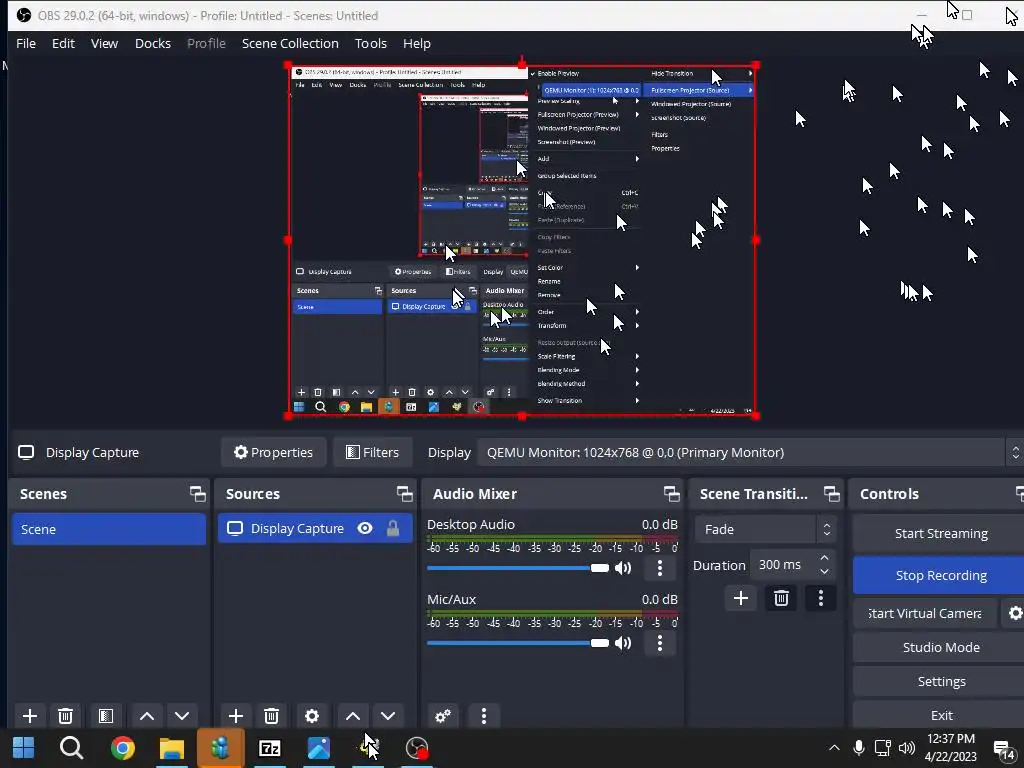Viewport: 1024px width, 768px height.
Task: Adjust Mic/Aux volume slider
Action: 518,643
